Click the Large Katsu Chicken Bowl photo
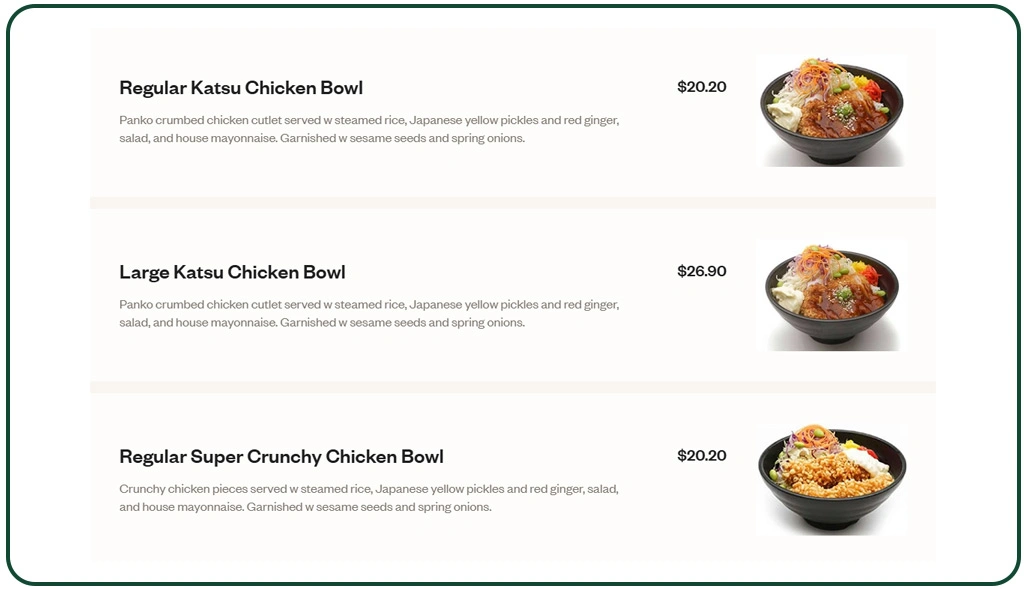 tap(831, 295)
